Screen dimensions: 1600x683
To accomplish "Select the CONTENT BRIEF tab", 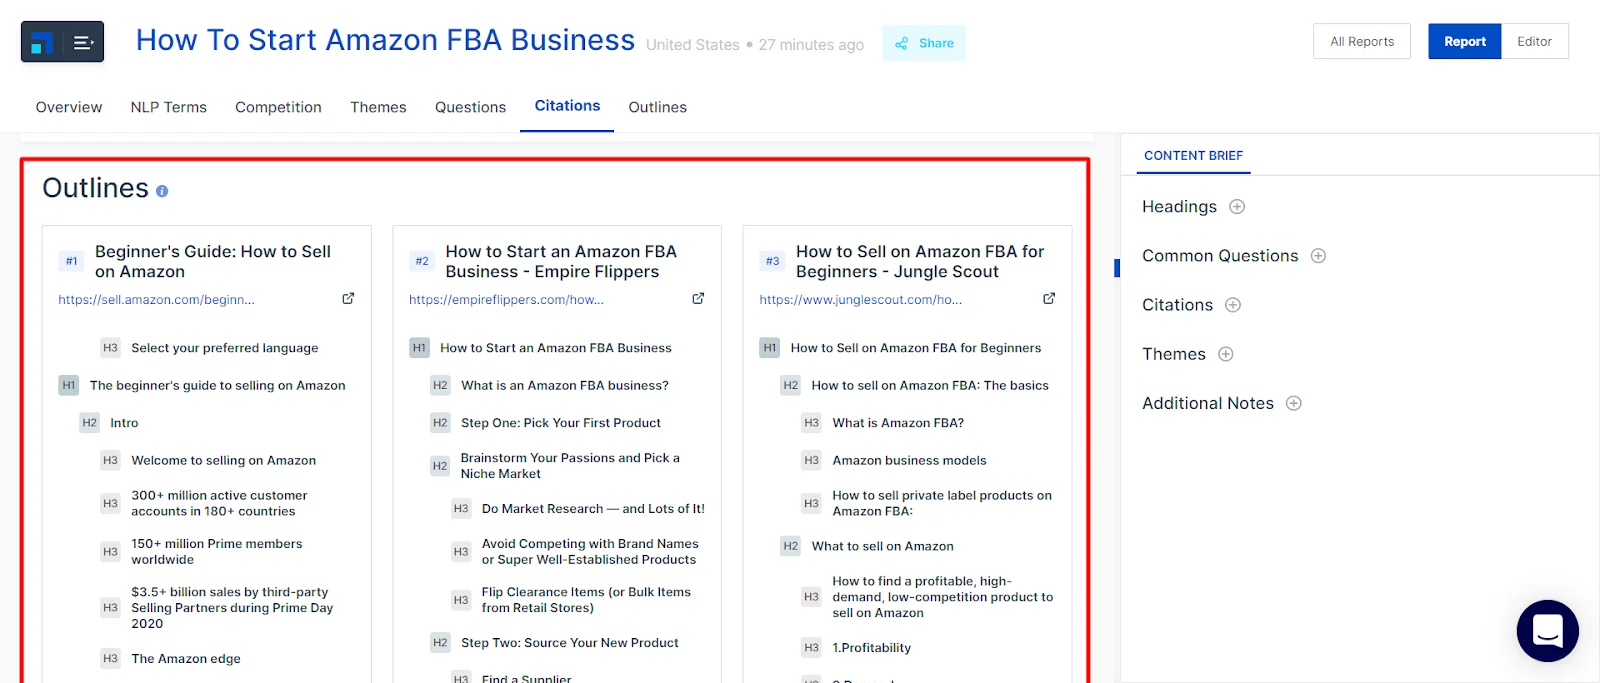I will click(x=1193, y=156).
